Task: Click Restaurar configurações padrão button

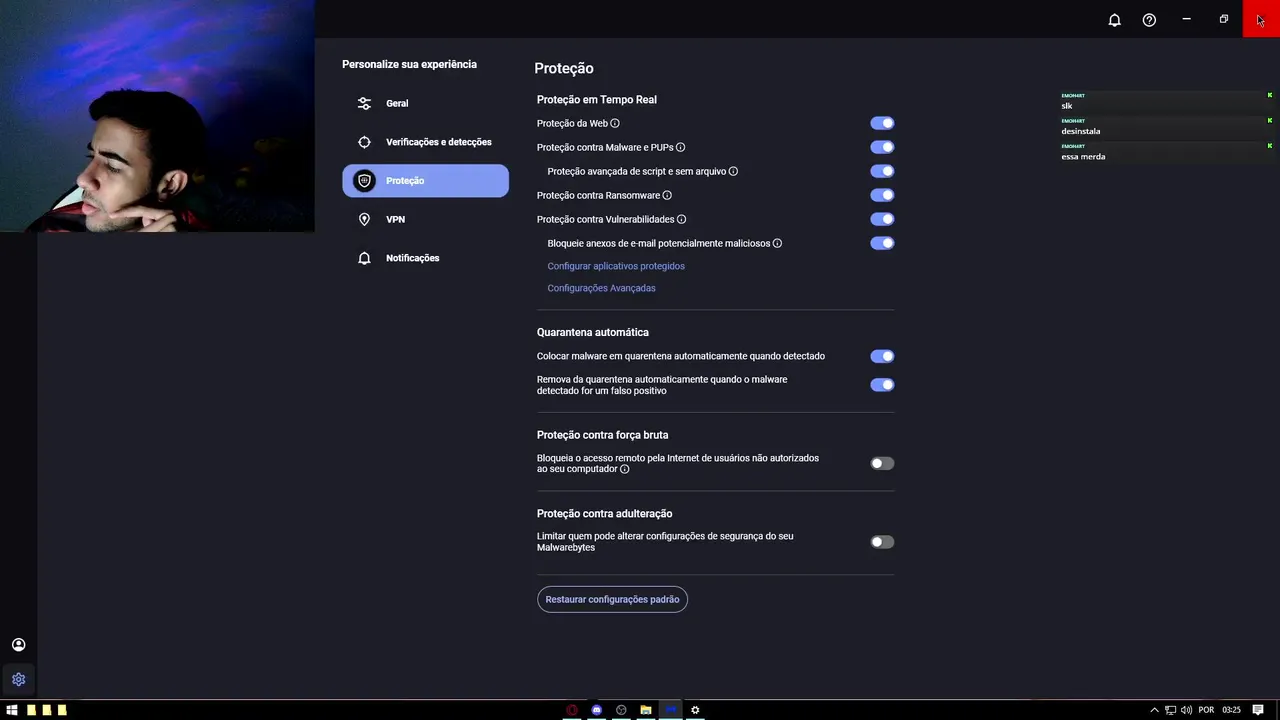Action: click(x=612, y=599)
